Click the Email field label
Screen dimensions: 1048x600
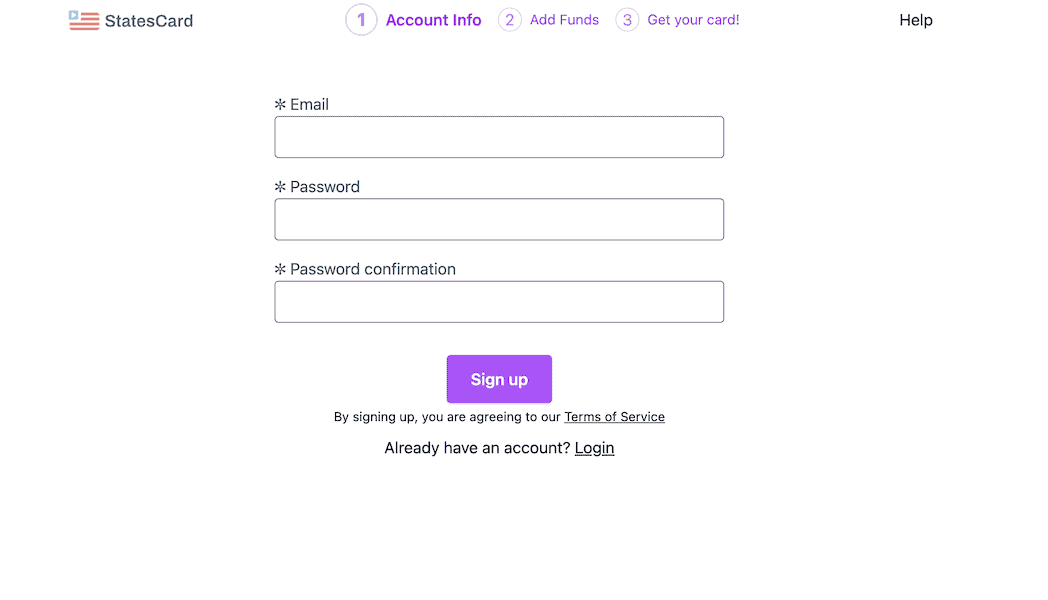309,104
